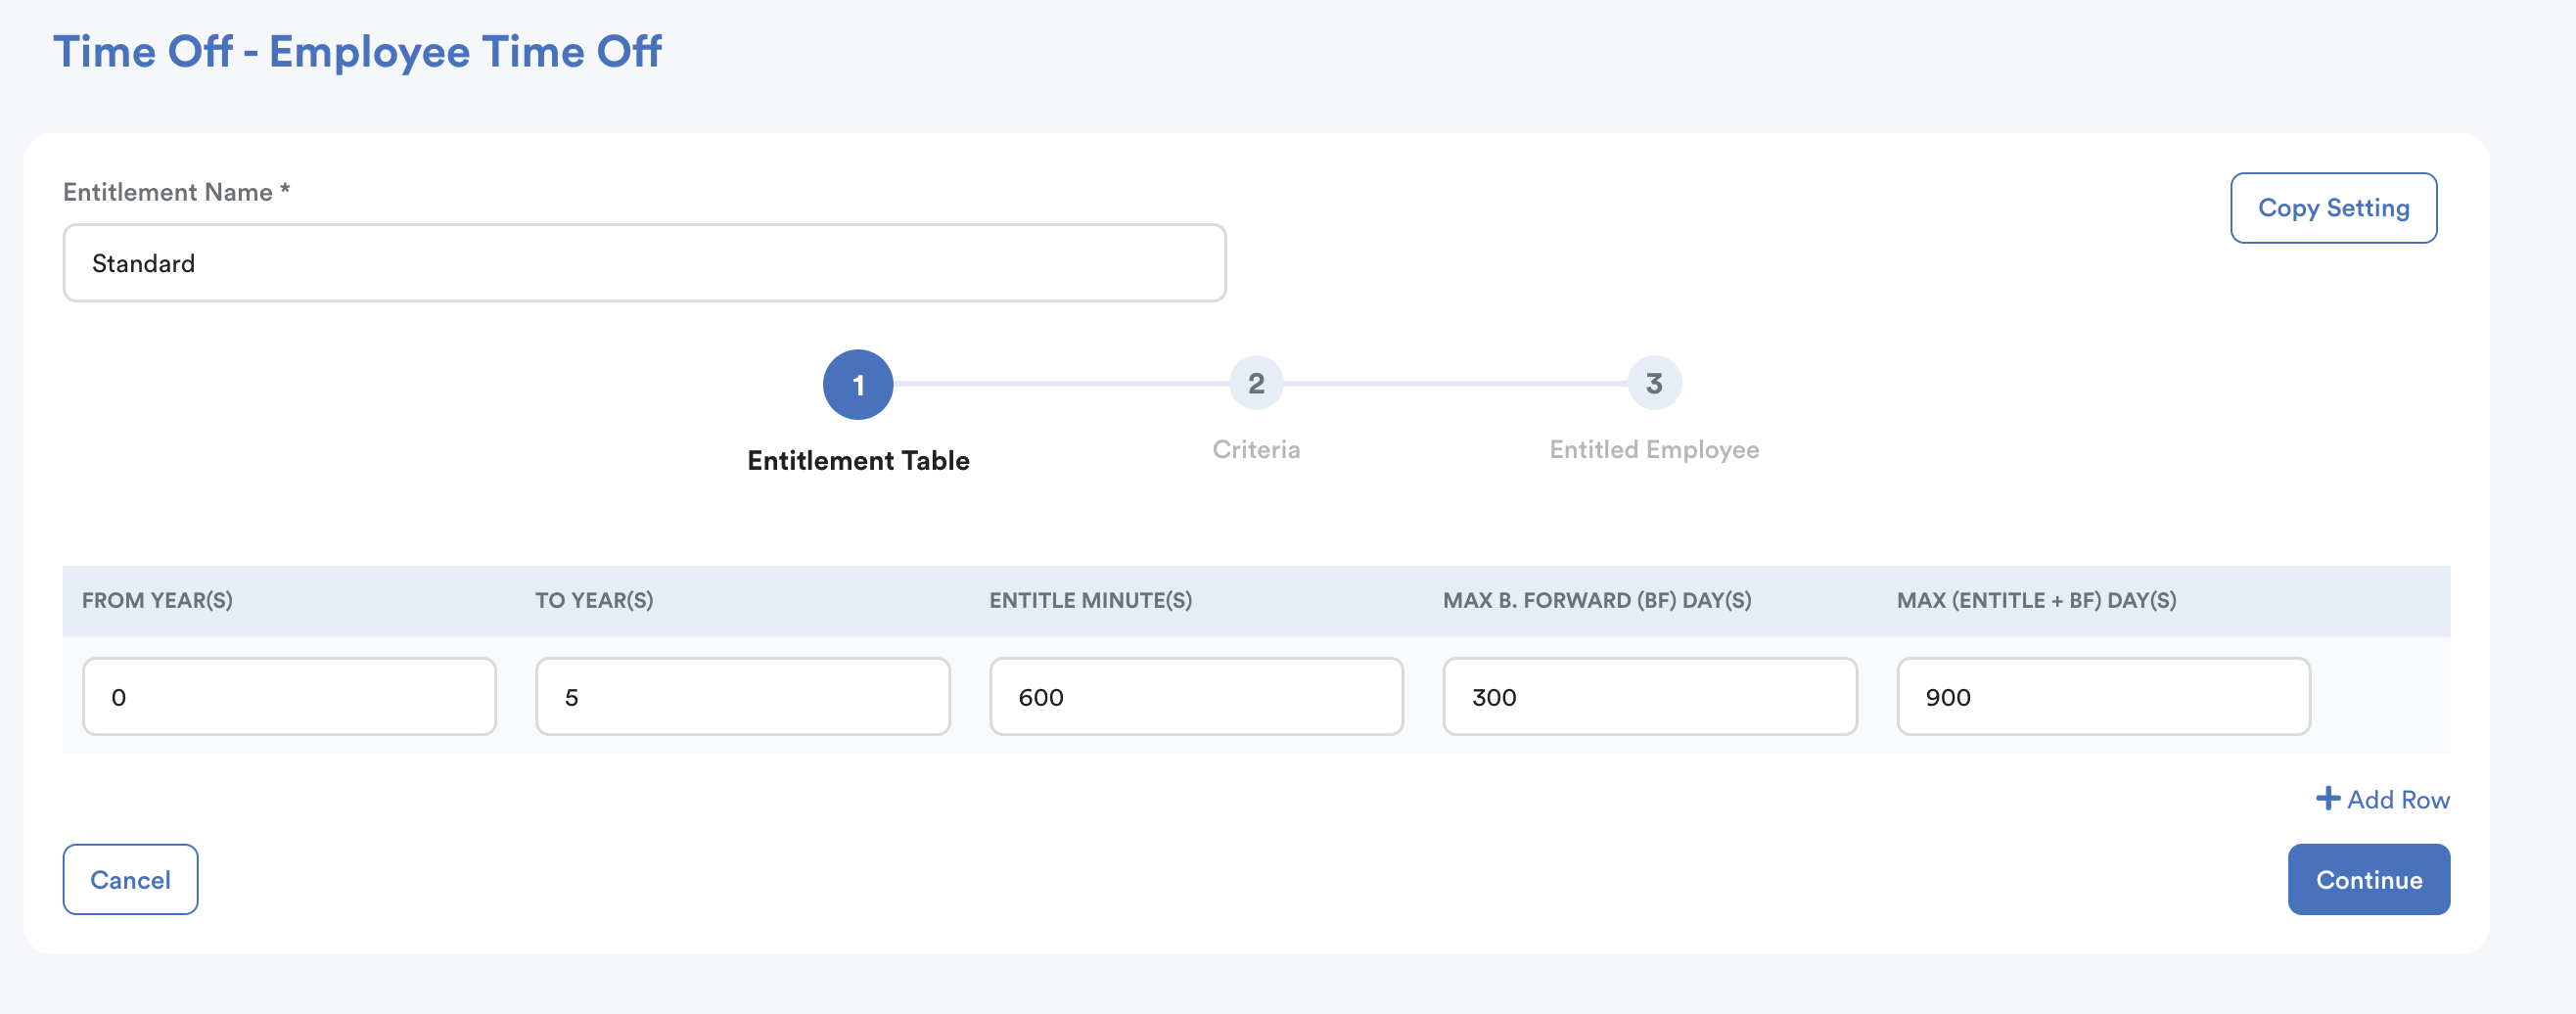
Task: Open the Entitled Employee step label
Action: pyautogui.click(x=1653, y=449)
